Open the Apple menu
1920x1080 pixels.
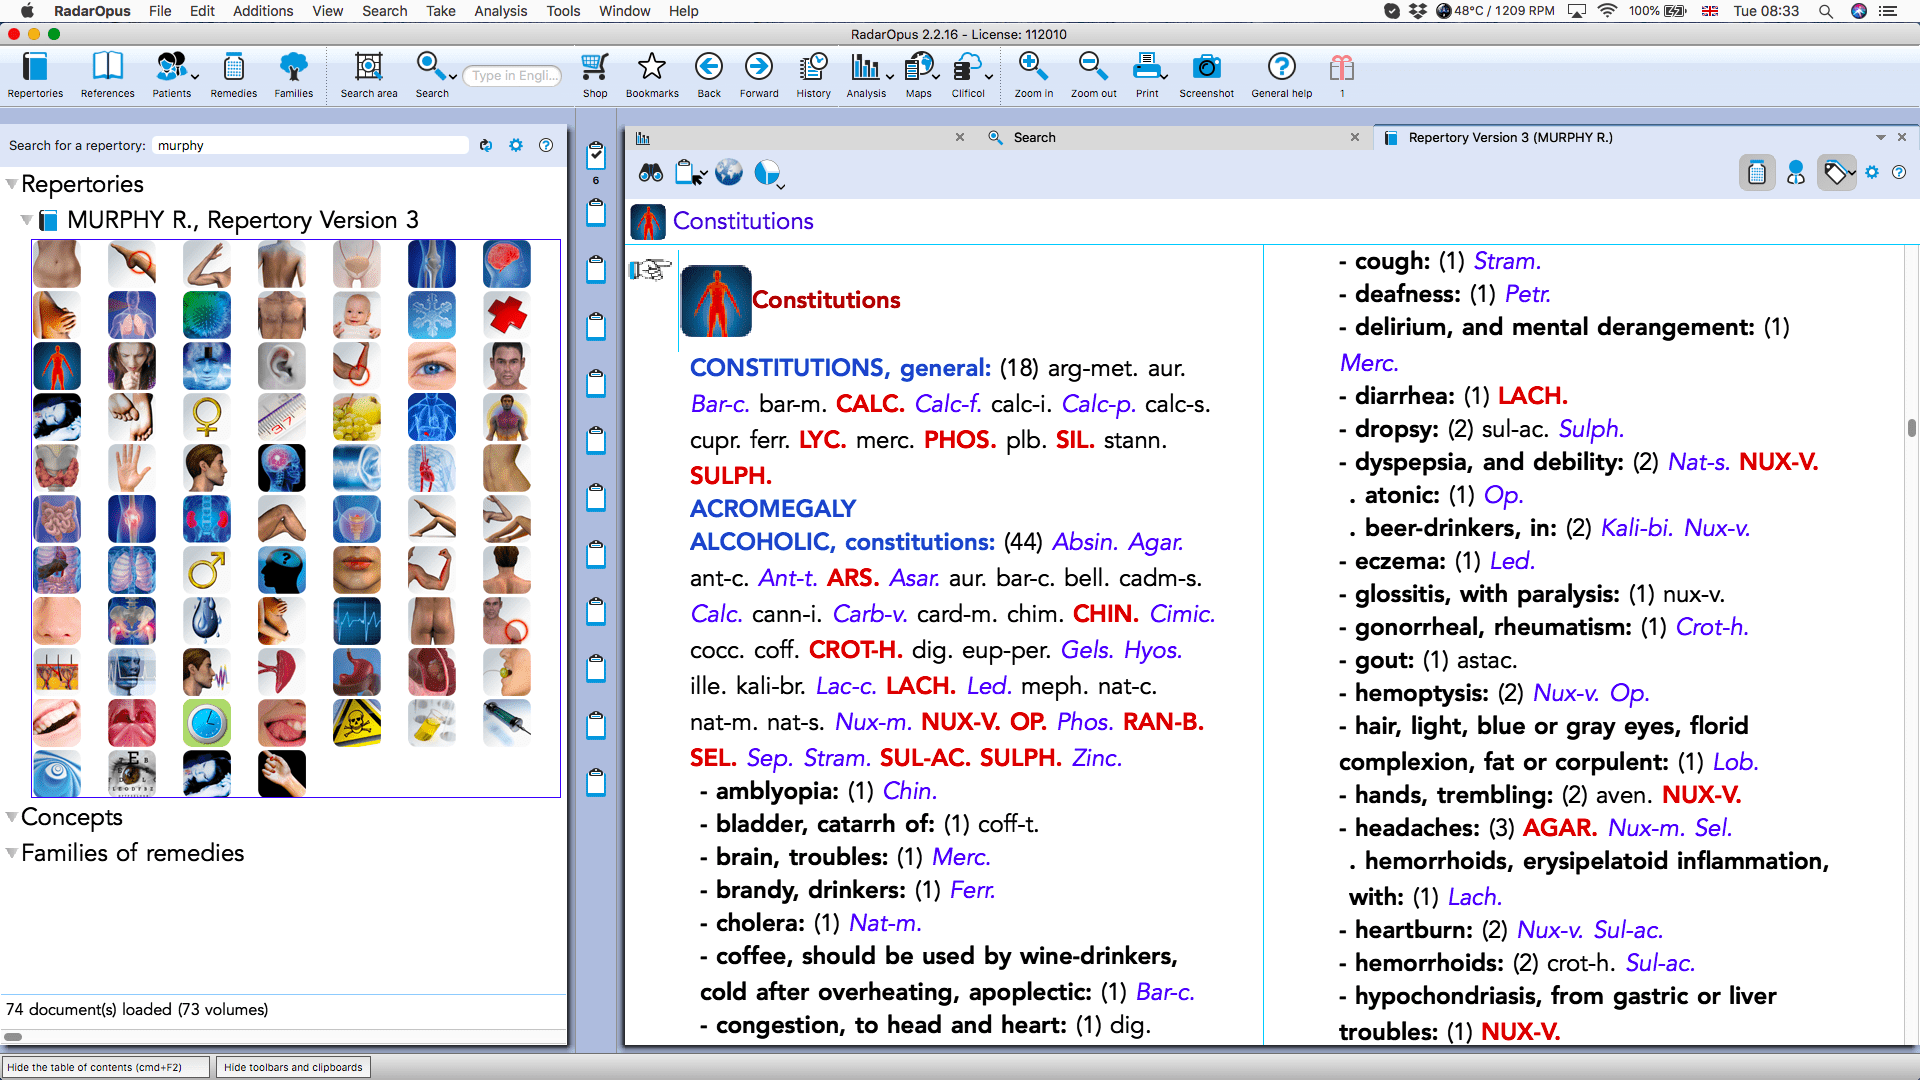tap(27, 11)
